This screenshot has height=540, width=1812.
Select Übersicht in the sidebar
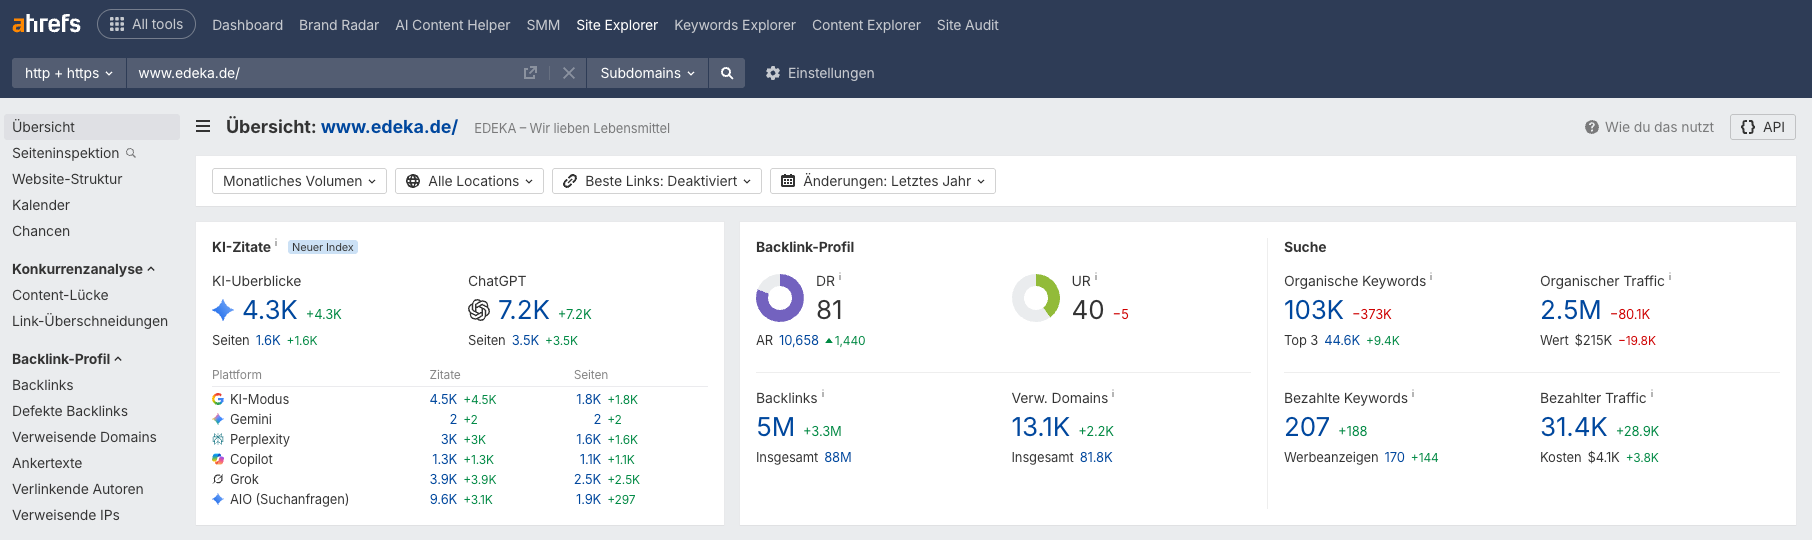point(92,127)
